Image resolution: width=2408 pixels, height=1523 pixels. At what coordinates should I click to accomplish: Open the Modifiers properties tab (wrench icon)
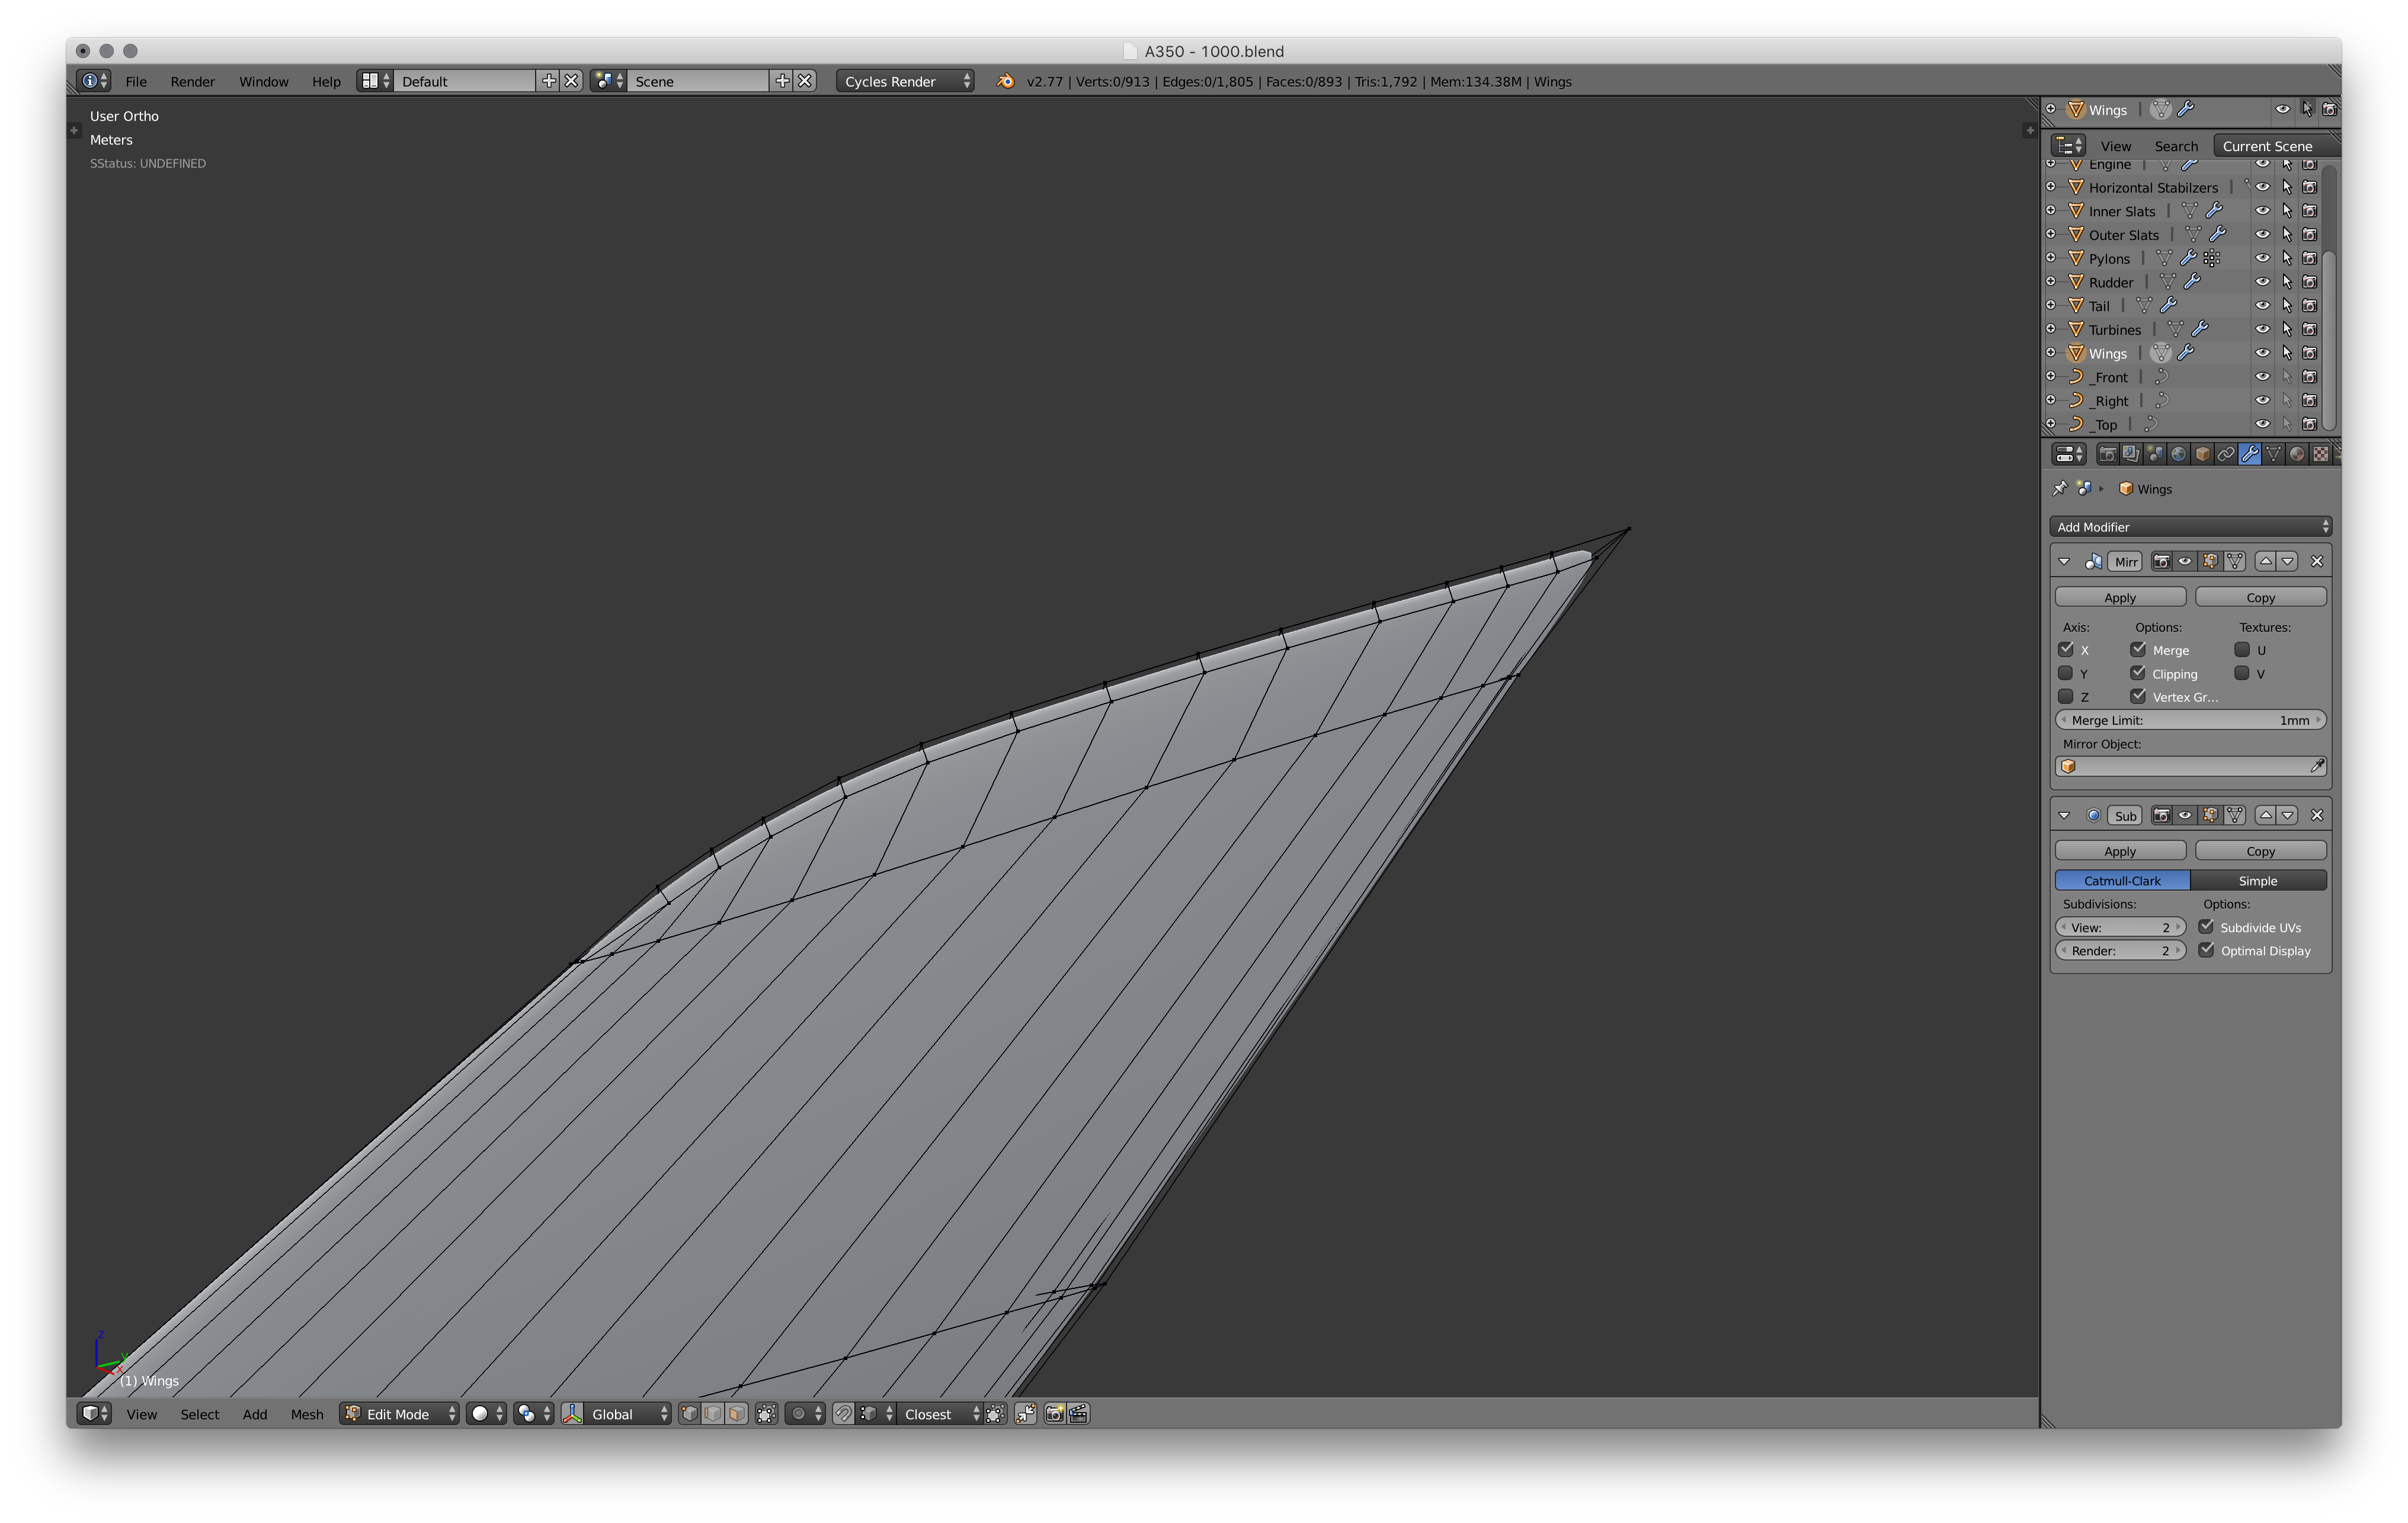(x=2250, y=454)
